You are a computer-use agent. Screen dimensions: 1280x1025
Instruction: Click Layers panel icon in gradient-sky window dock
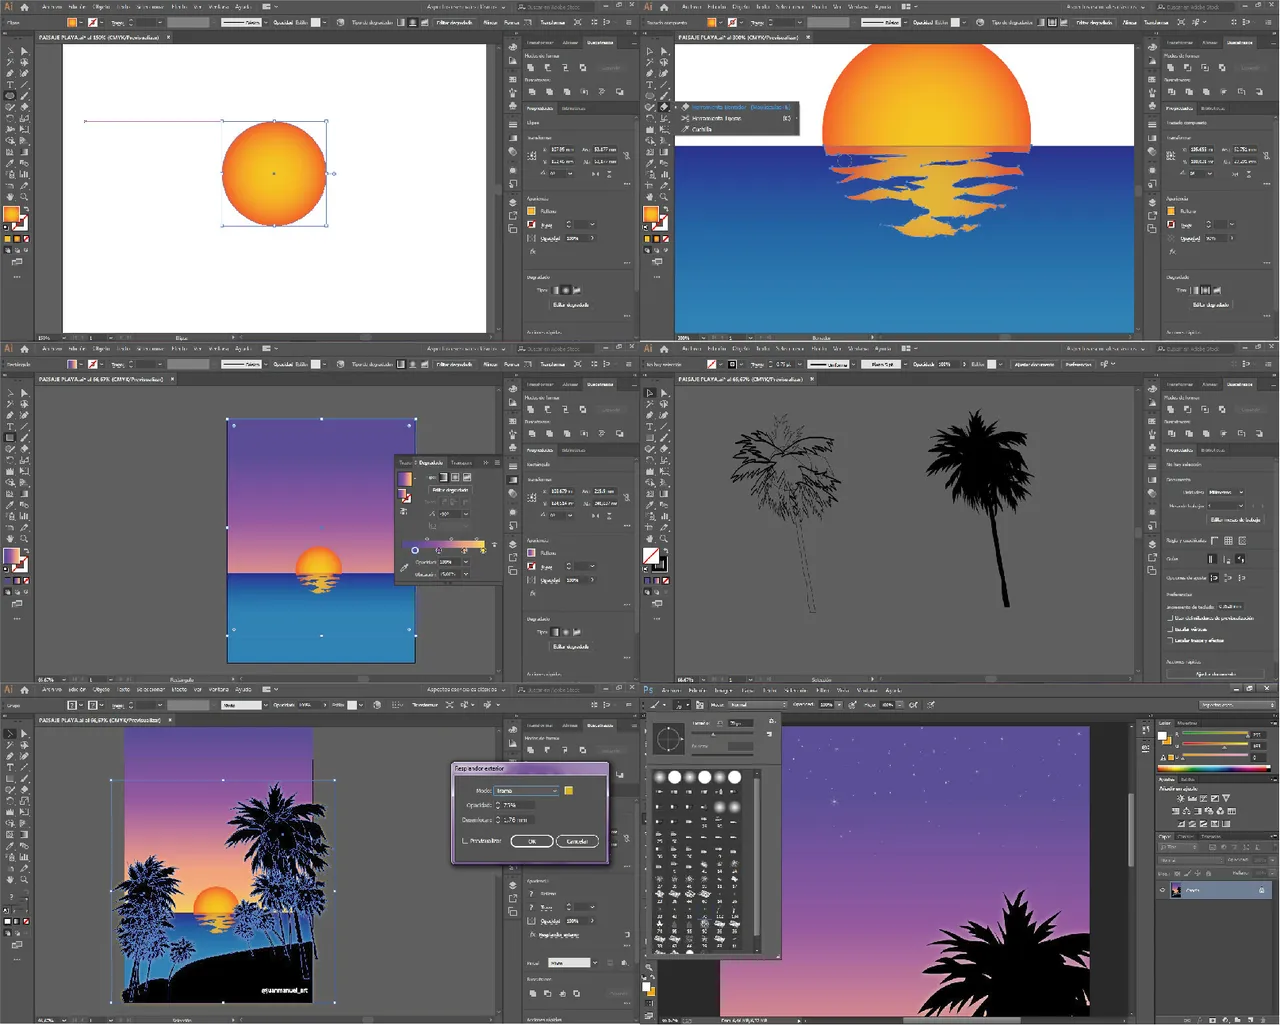tap(513, 544)
